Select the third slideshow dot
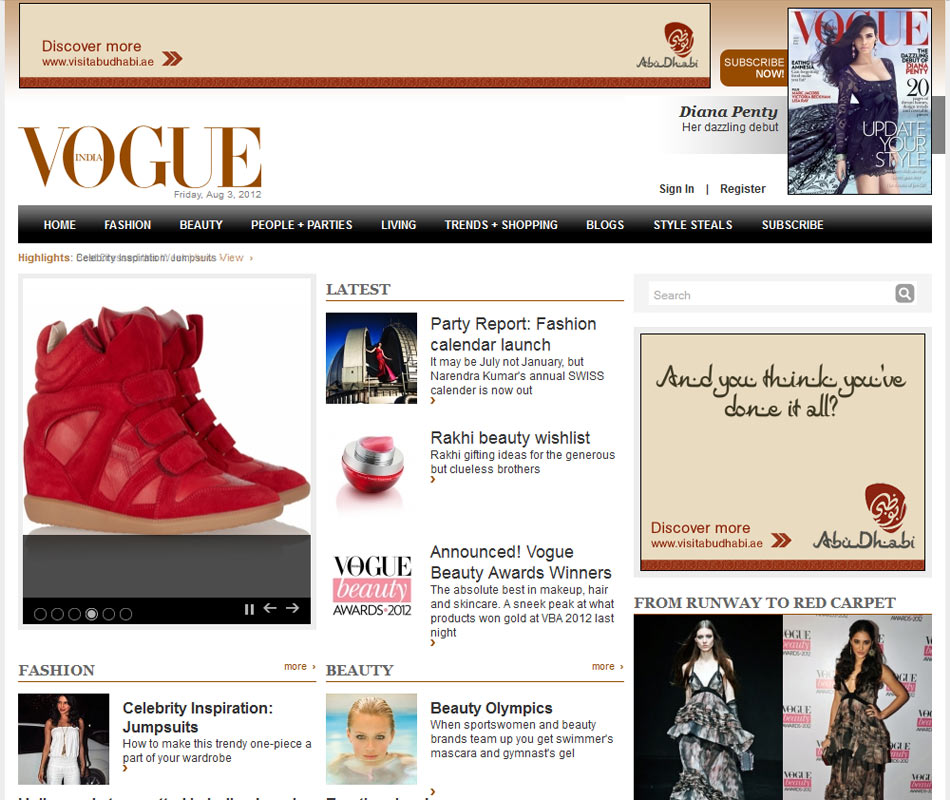This screenshot has height=800, width=950. [x=75, y=614]
